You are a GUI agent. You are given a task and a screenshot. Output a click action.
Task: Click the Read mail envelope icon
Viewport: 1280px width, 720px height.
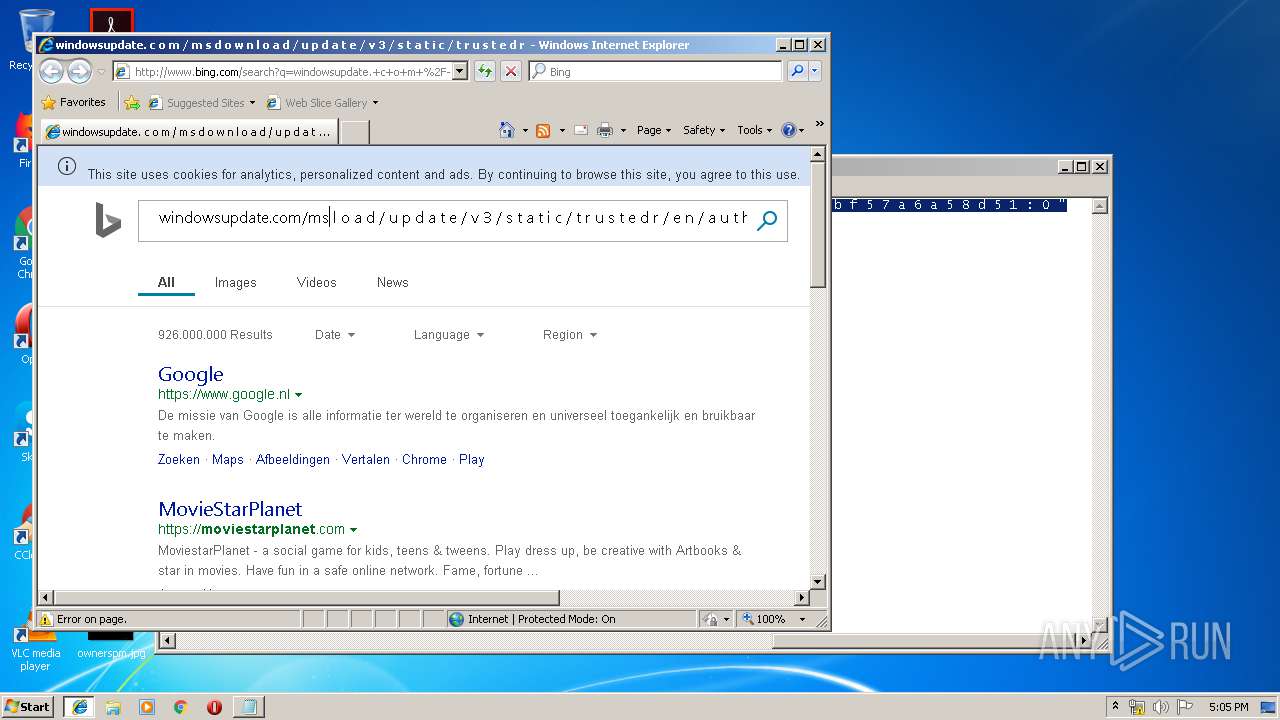[x=581, y=130]
